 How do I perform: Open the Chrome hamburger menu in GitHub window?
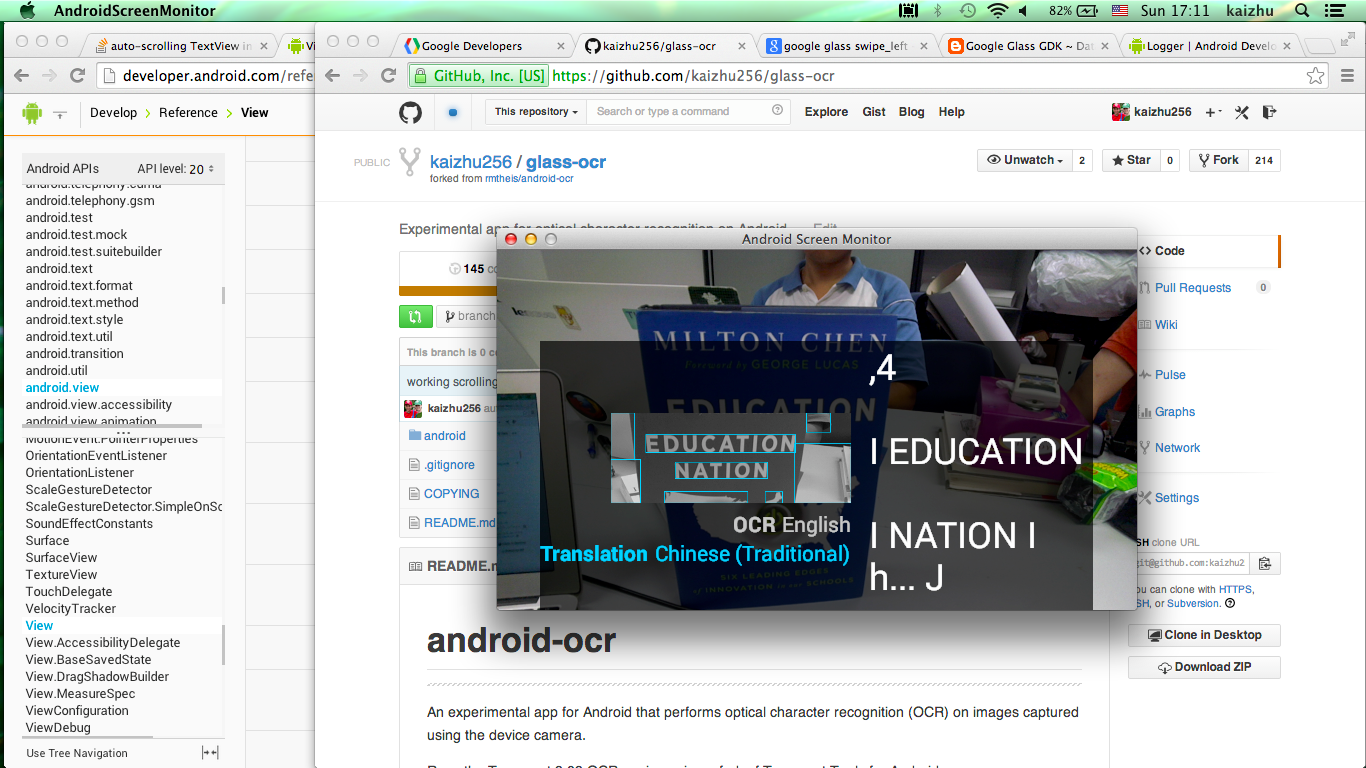[x=1348, y=76]
